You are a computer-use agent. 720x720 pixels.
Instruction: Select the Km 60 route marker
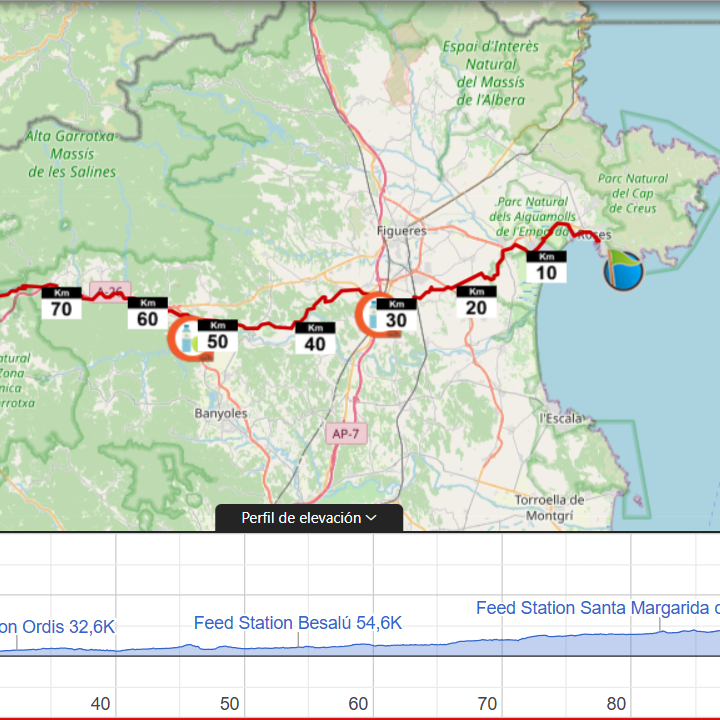pyautogui.click(x=148, y=313)
